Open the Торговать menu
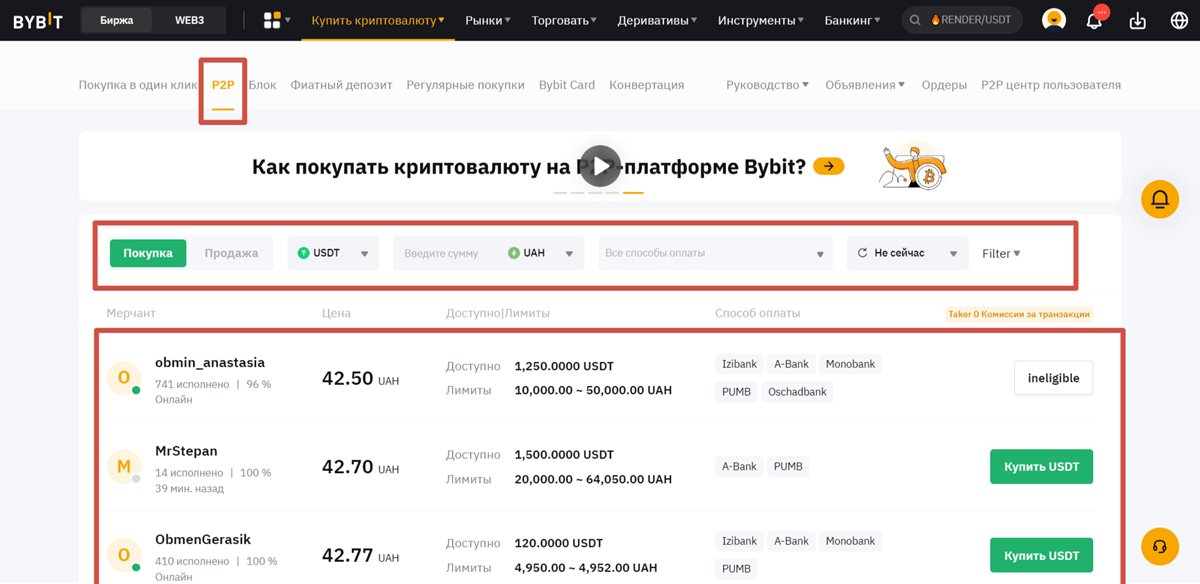The width and height of the screenshot is (1200, 584). (x=564, y=20)
